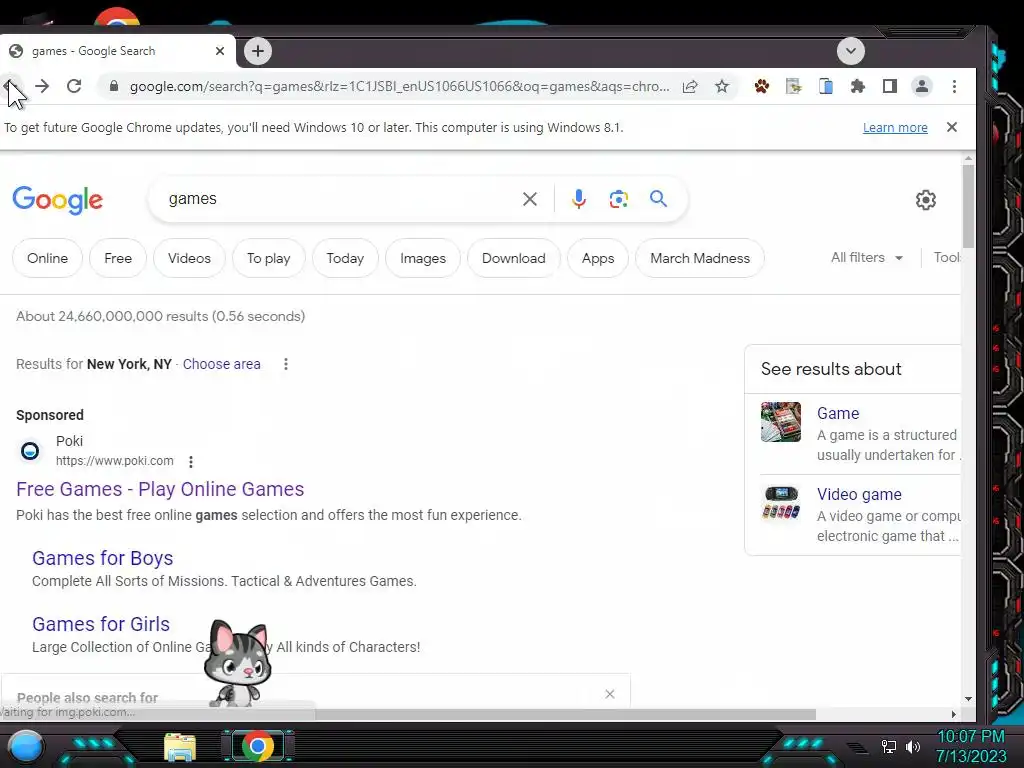Select the Today filter chip
1024x768 pixels.
pos(345,258)
